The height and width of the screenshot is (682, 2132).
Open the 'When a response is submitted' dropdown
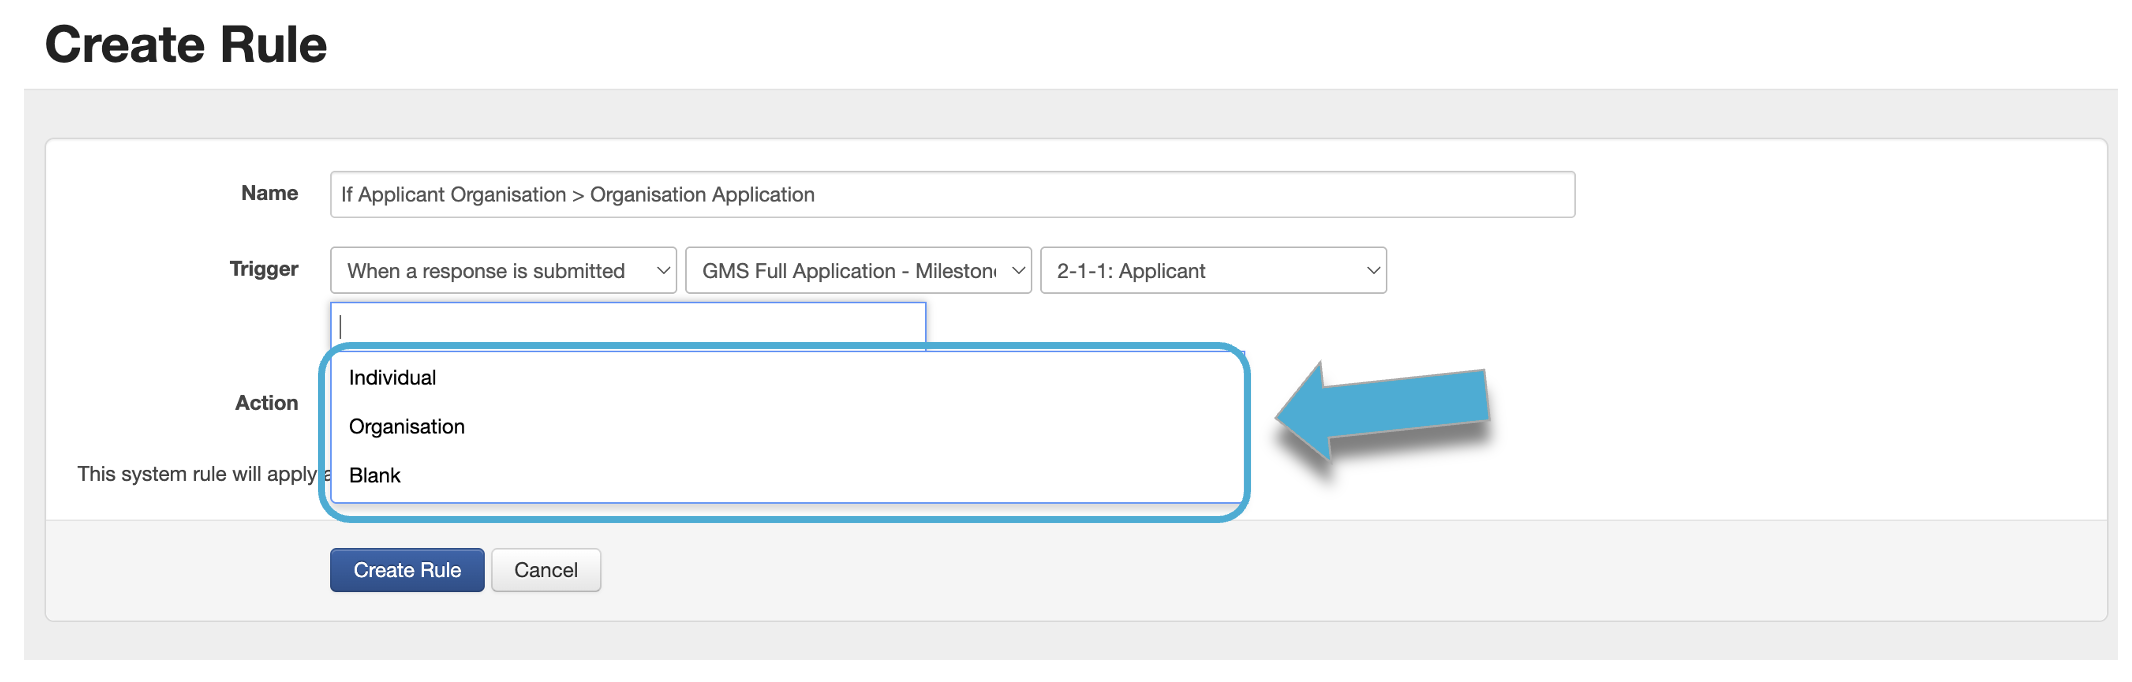[502, 271]
